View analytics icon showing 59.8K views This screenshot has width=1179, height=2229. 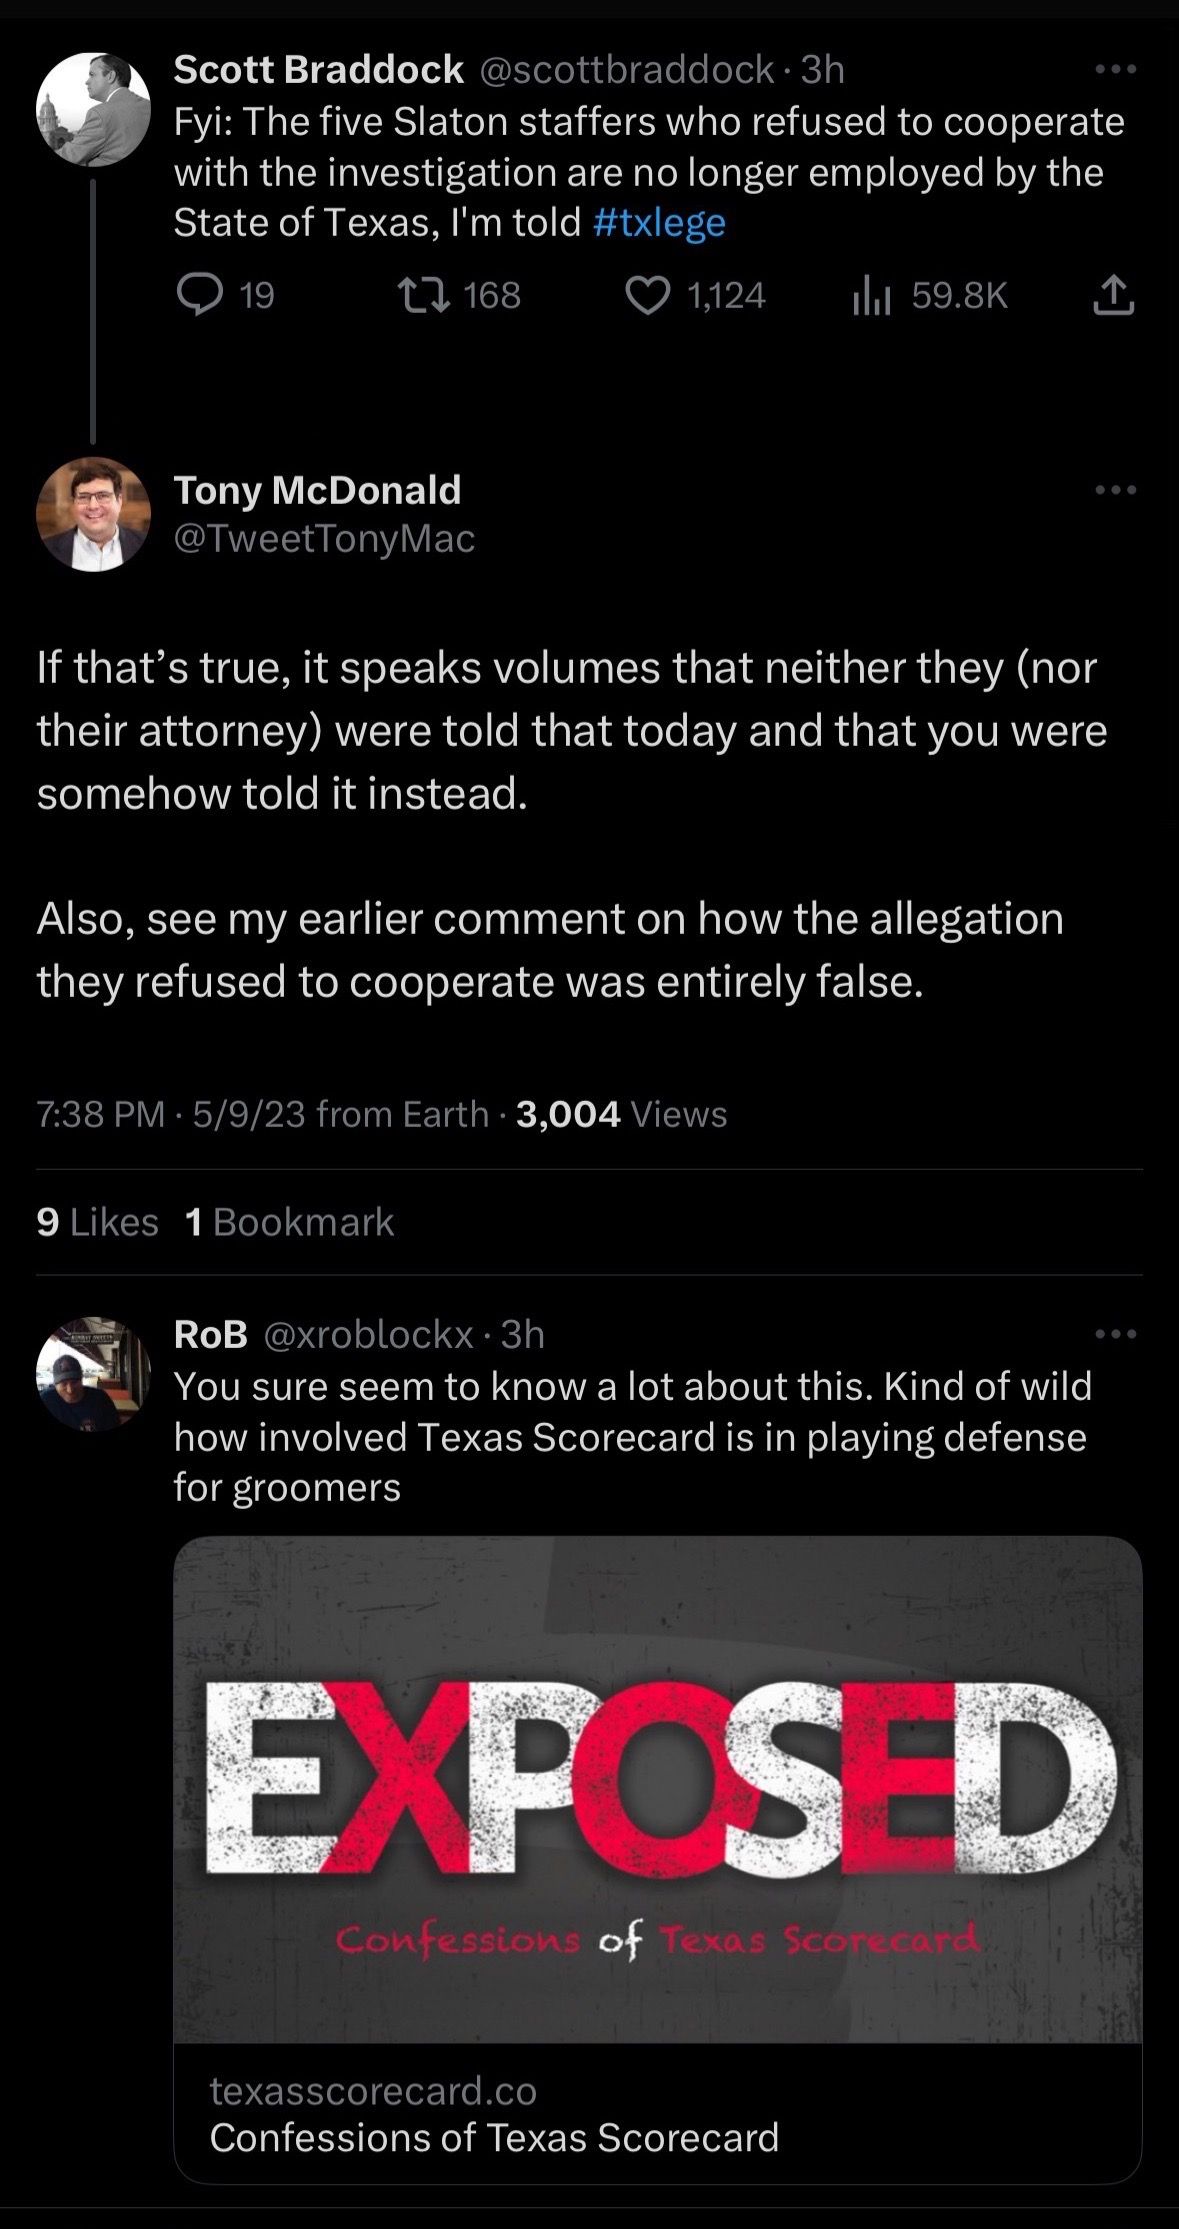(x=872, y=296)
